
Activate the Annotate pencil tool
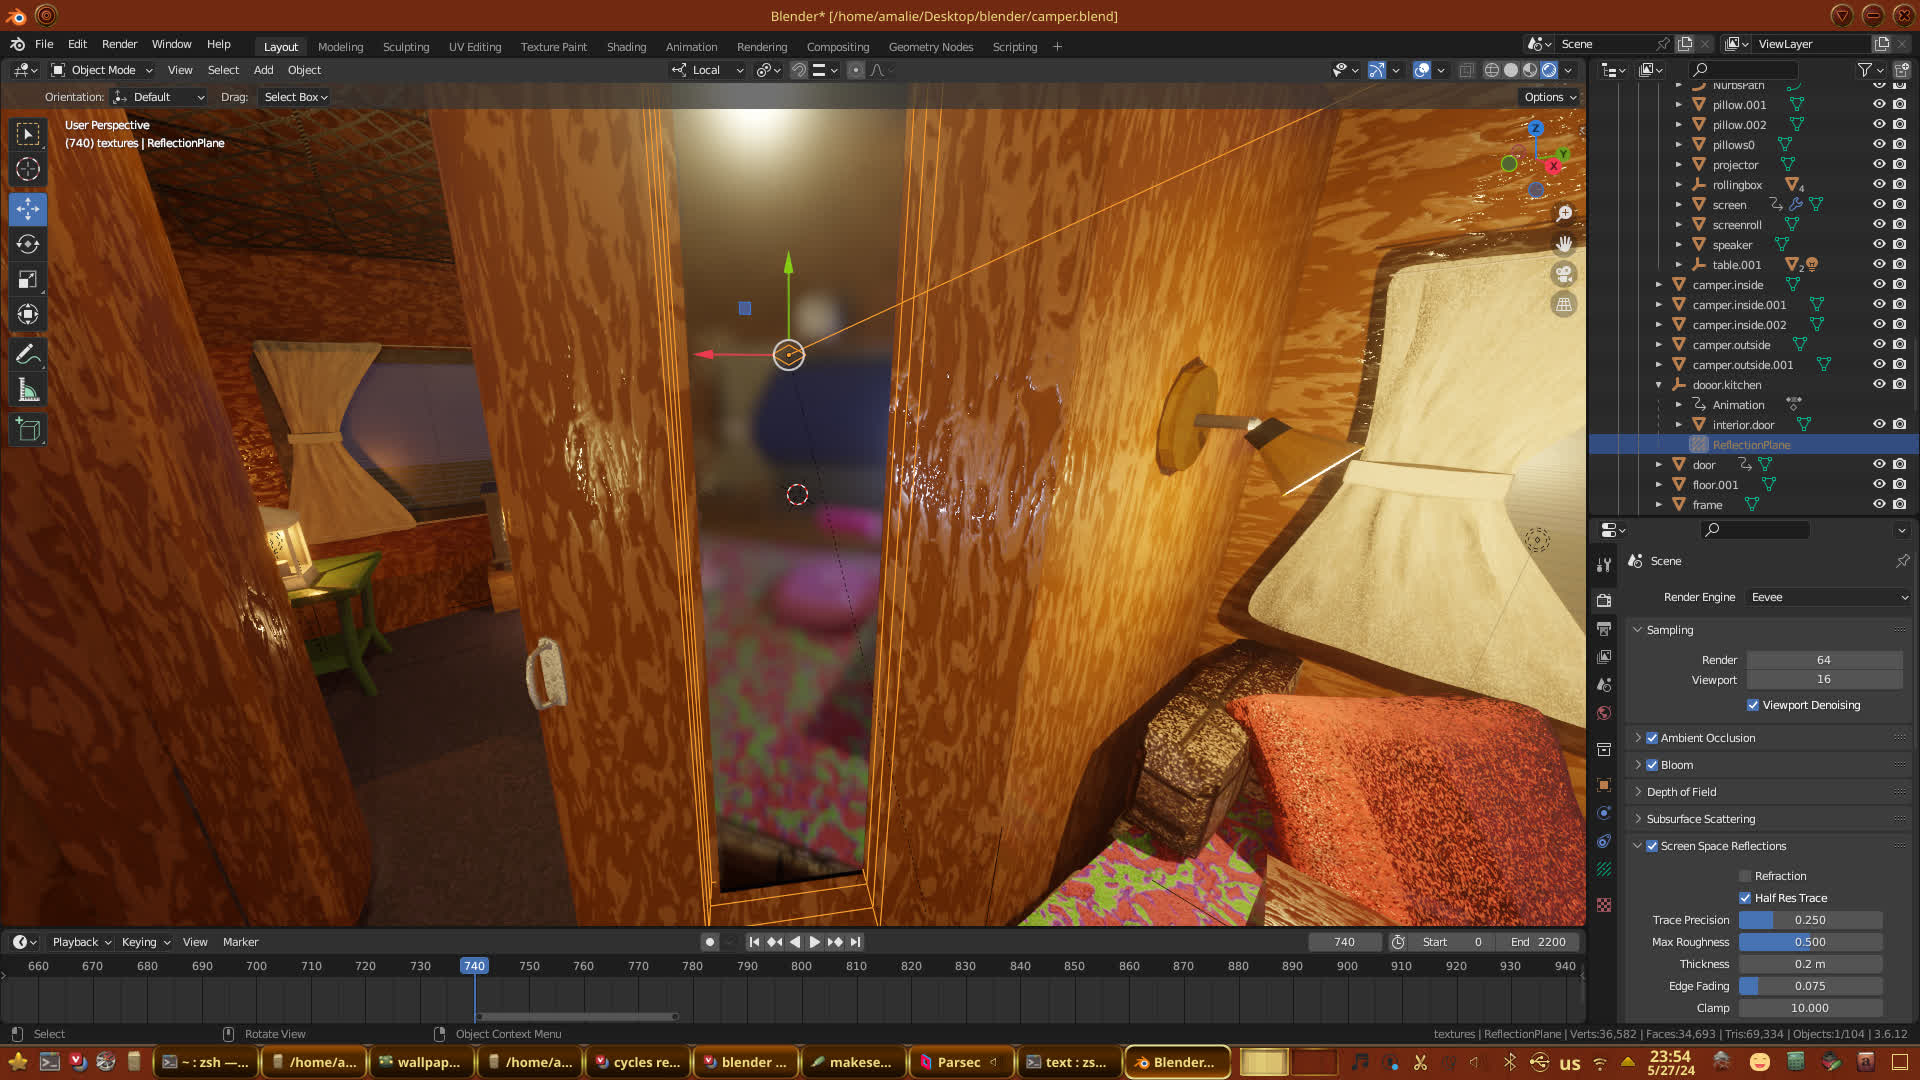pyautogui.click(x=28, y=354)
